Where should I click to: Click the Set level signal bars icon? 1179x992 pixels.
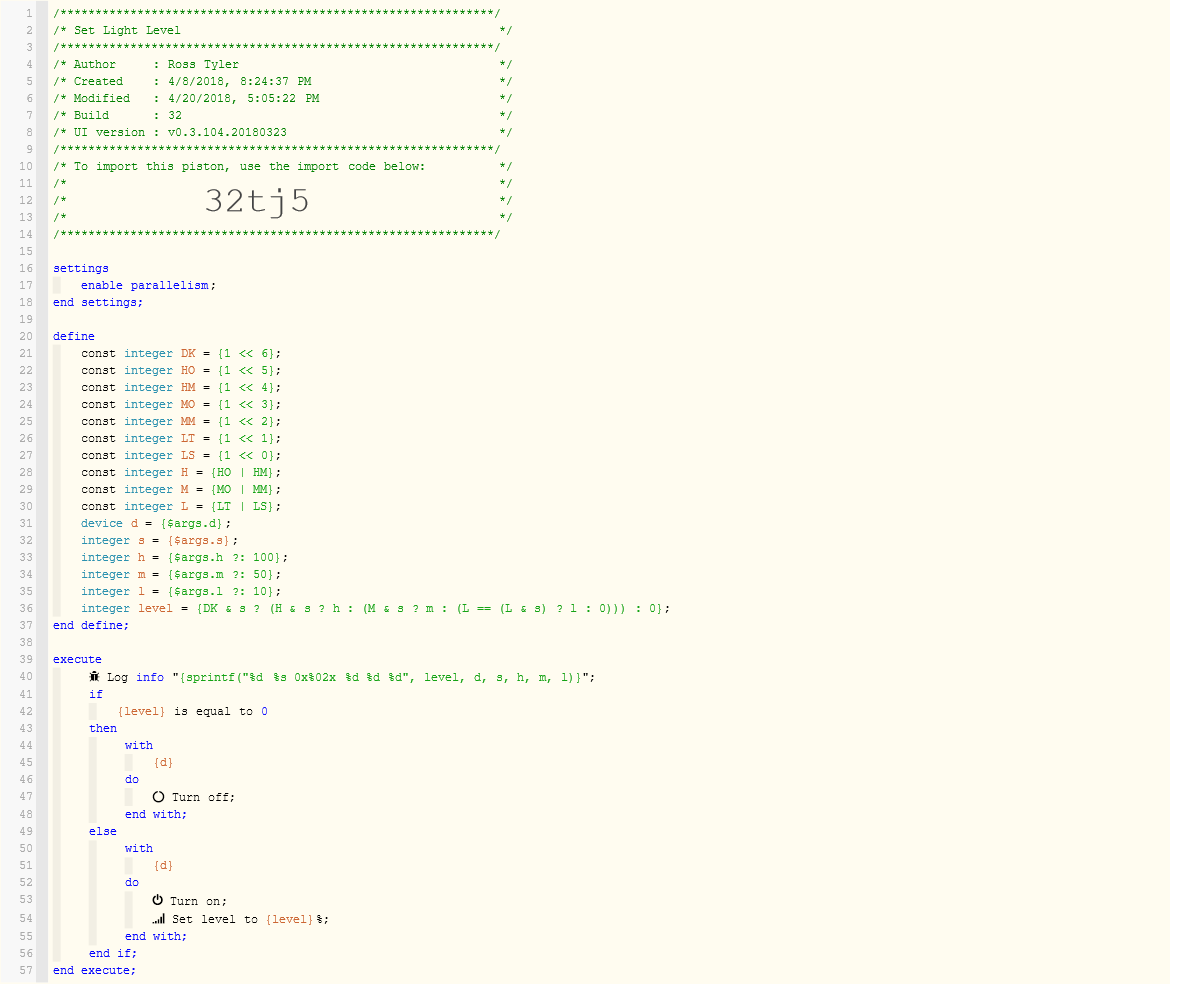(158, 919)
